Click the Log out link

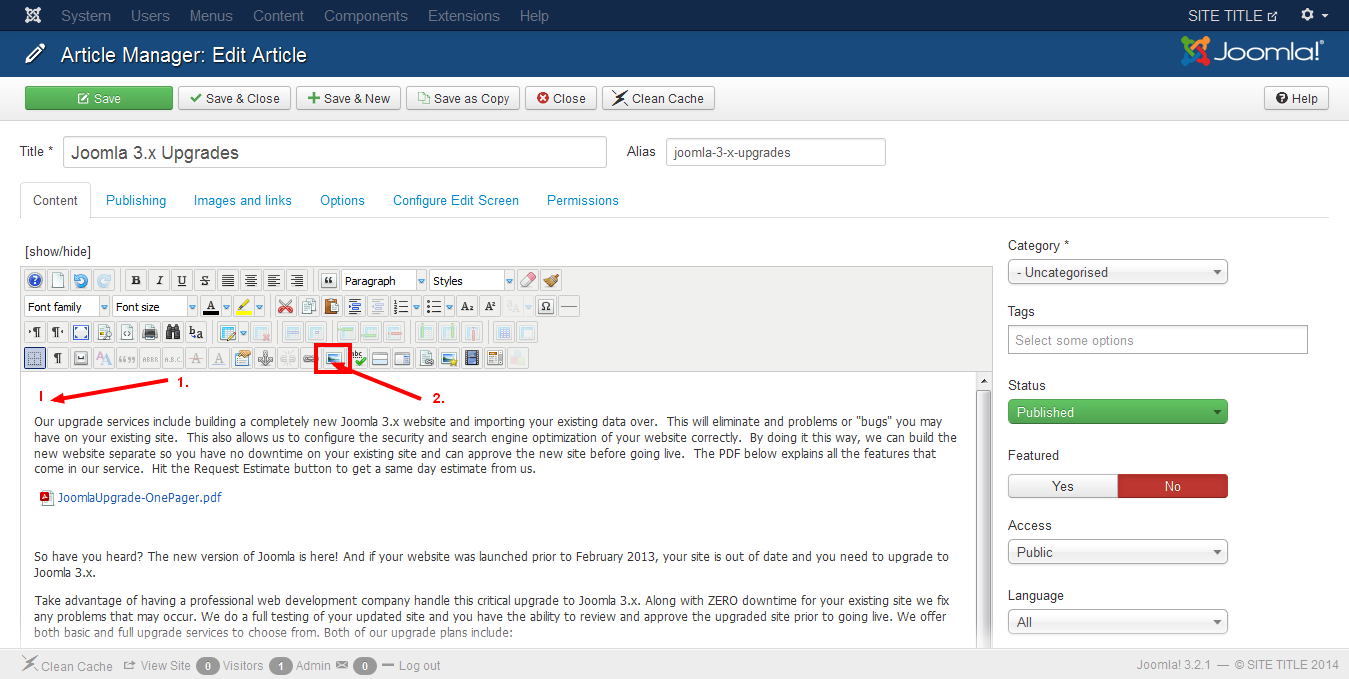pos(419,665)
